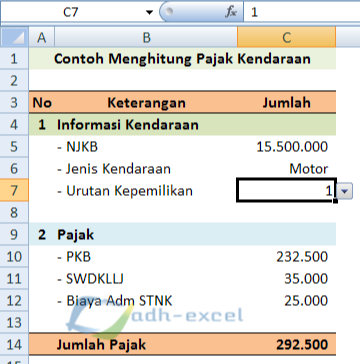
Task: Select column A header
Action: click(x=41, y=37)
